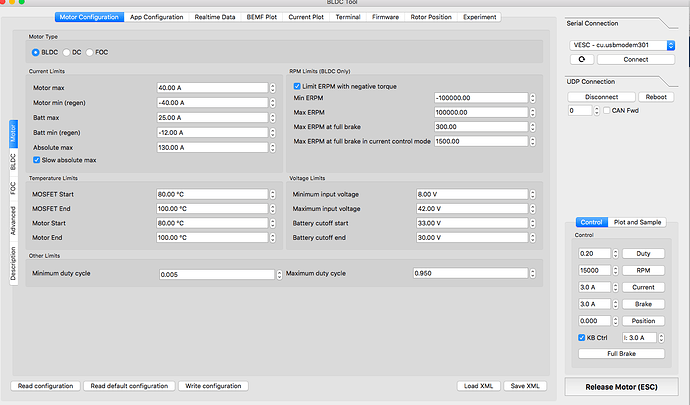Screen dimensions: 690x405
Task: Select the FOC motor type option
Action: [90, 51]
